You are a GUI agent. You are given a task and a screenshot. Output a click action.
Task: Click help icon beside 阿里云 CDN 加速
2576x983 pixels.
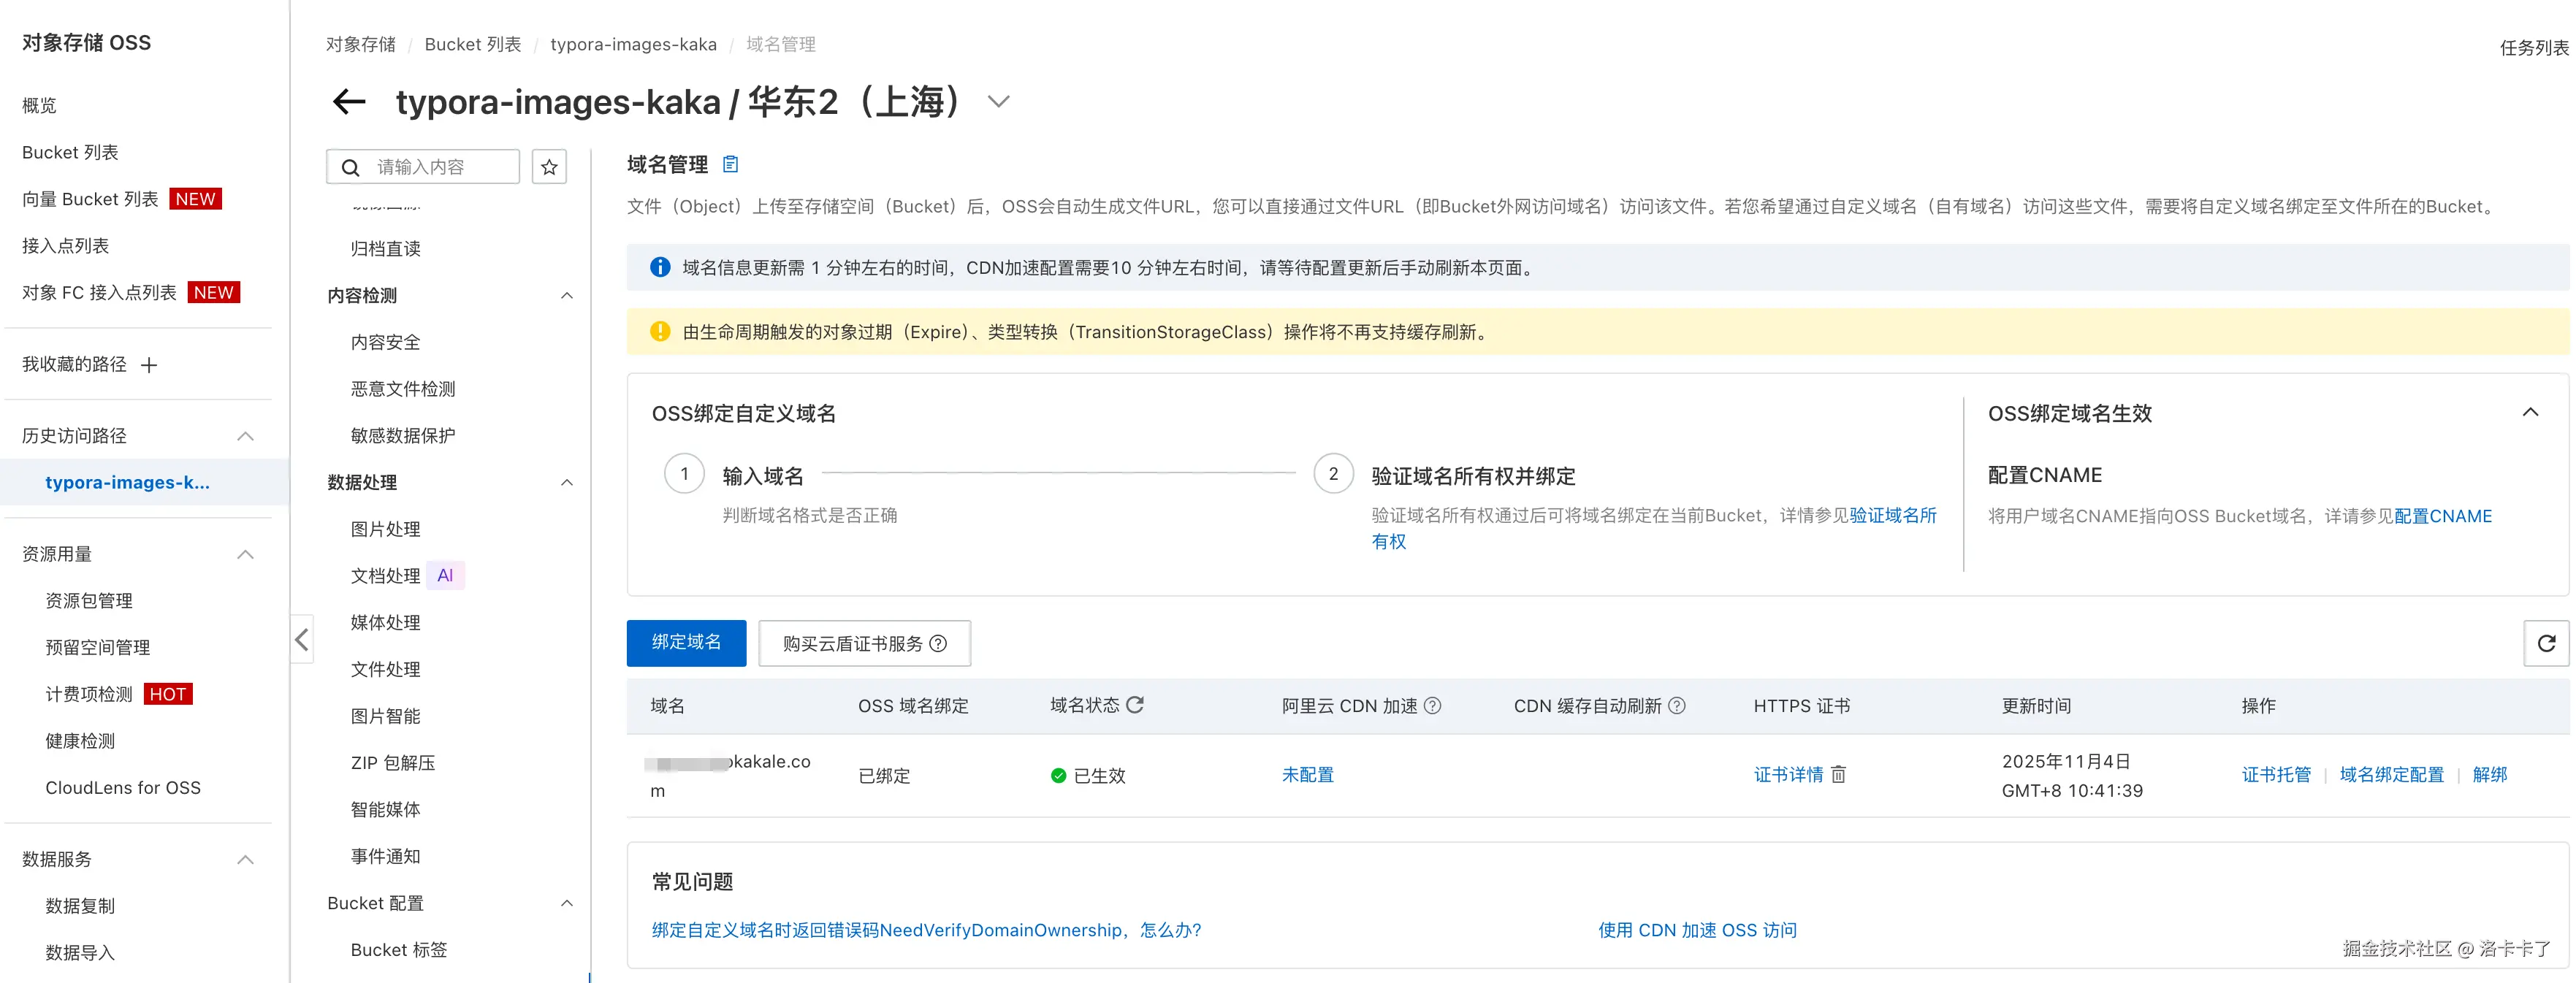click(x=1432, y=706)
